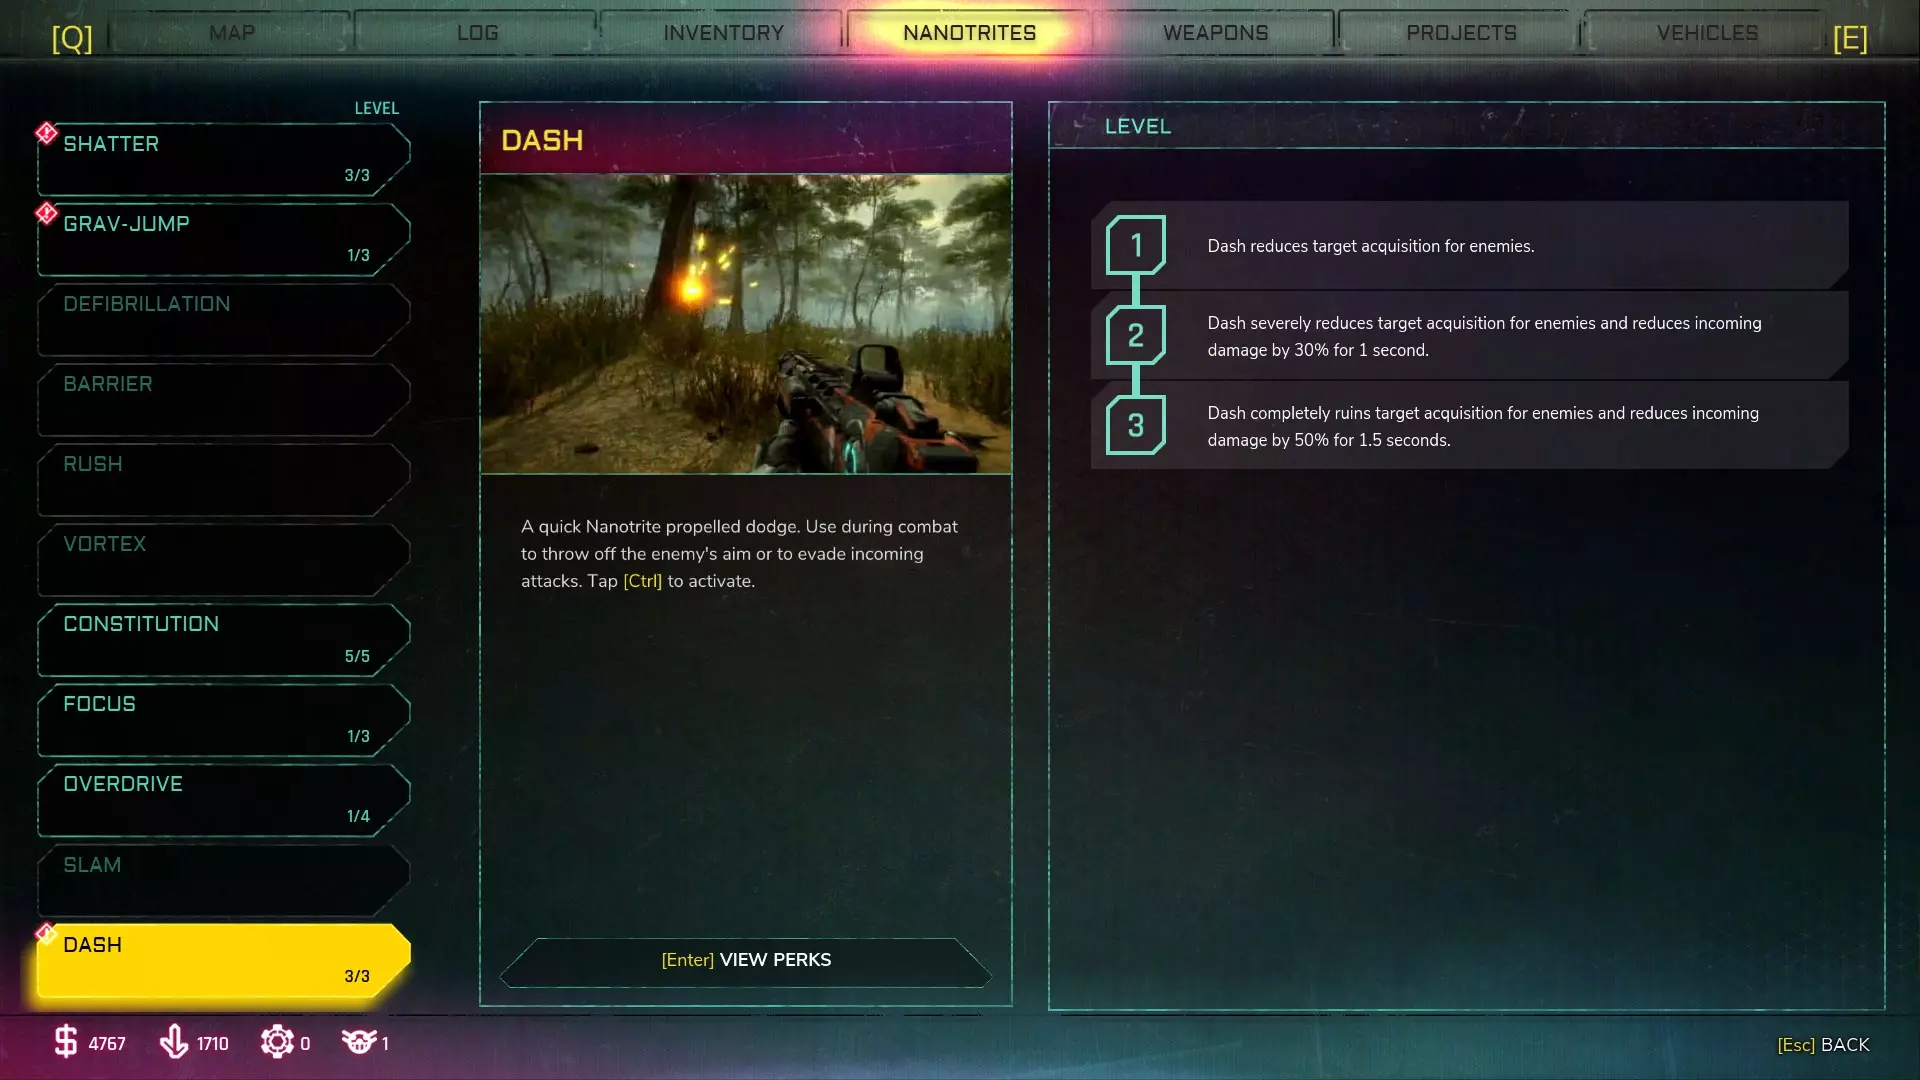Click the [Q] previous tab key icon
The width and height of the screenshot is (1920, 1080).
72,38
